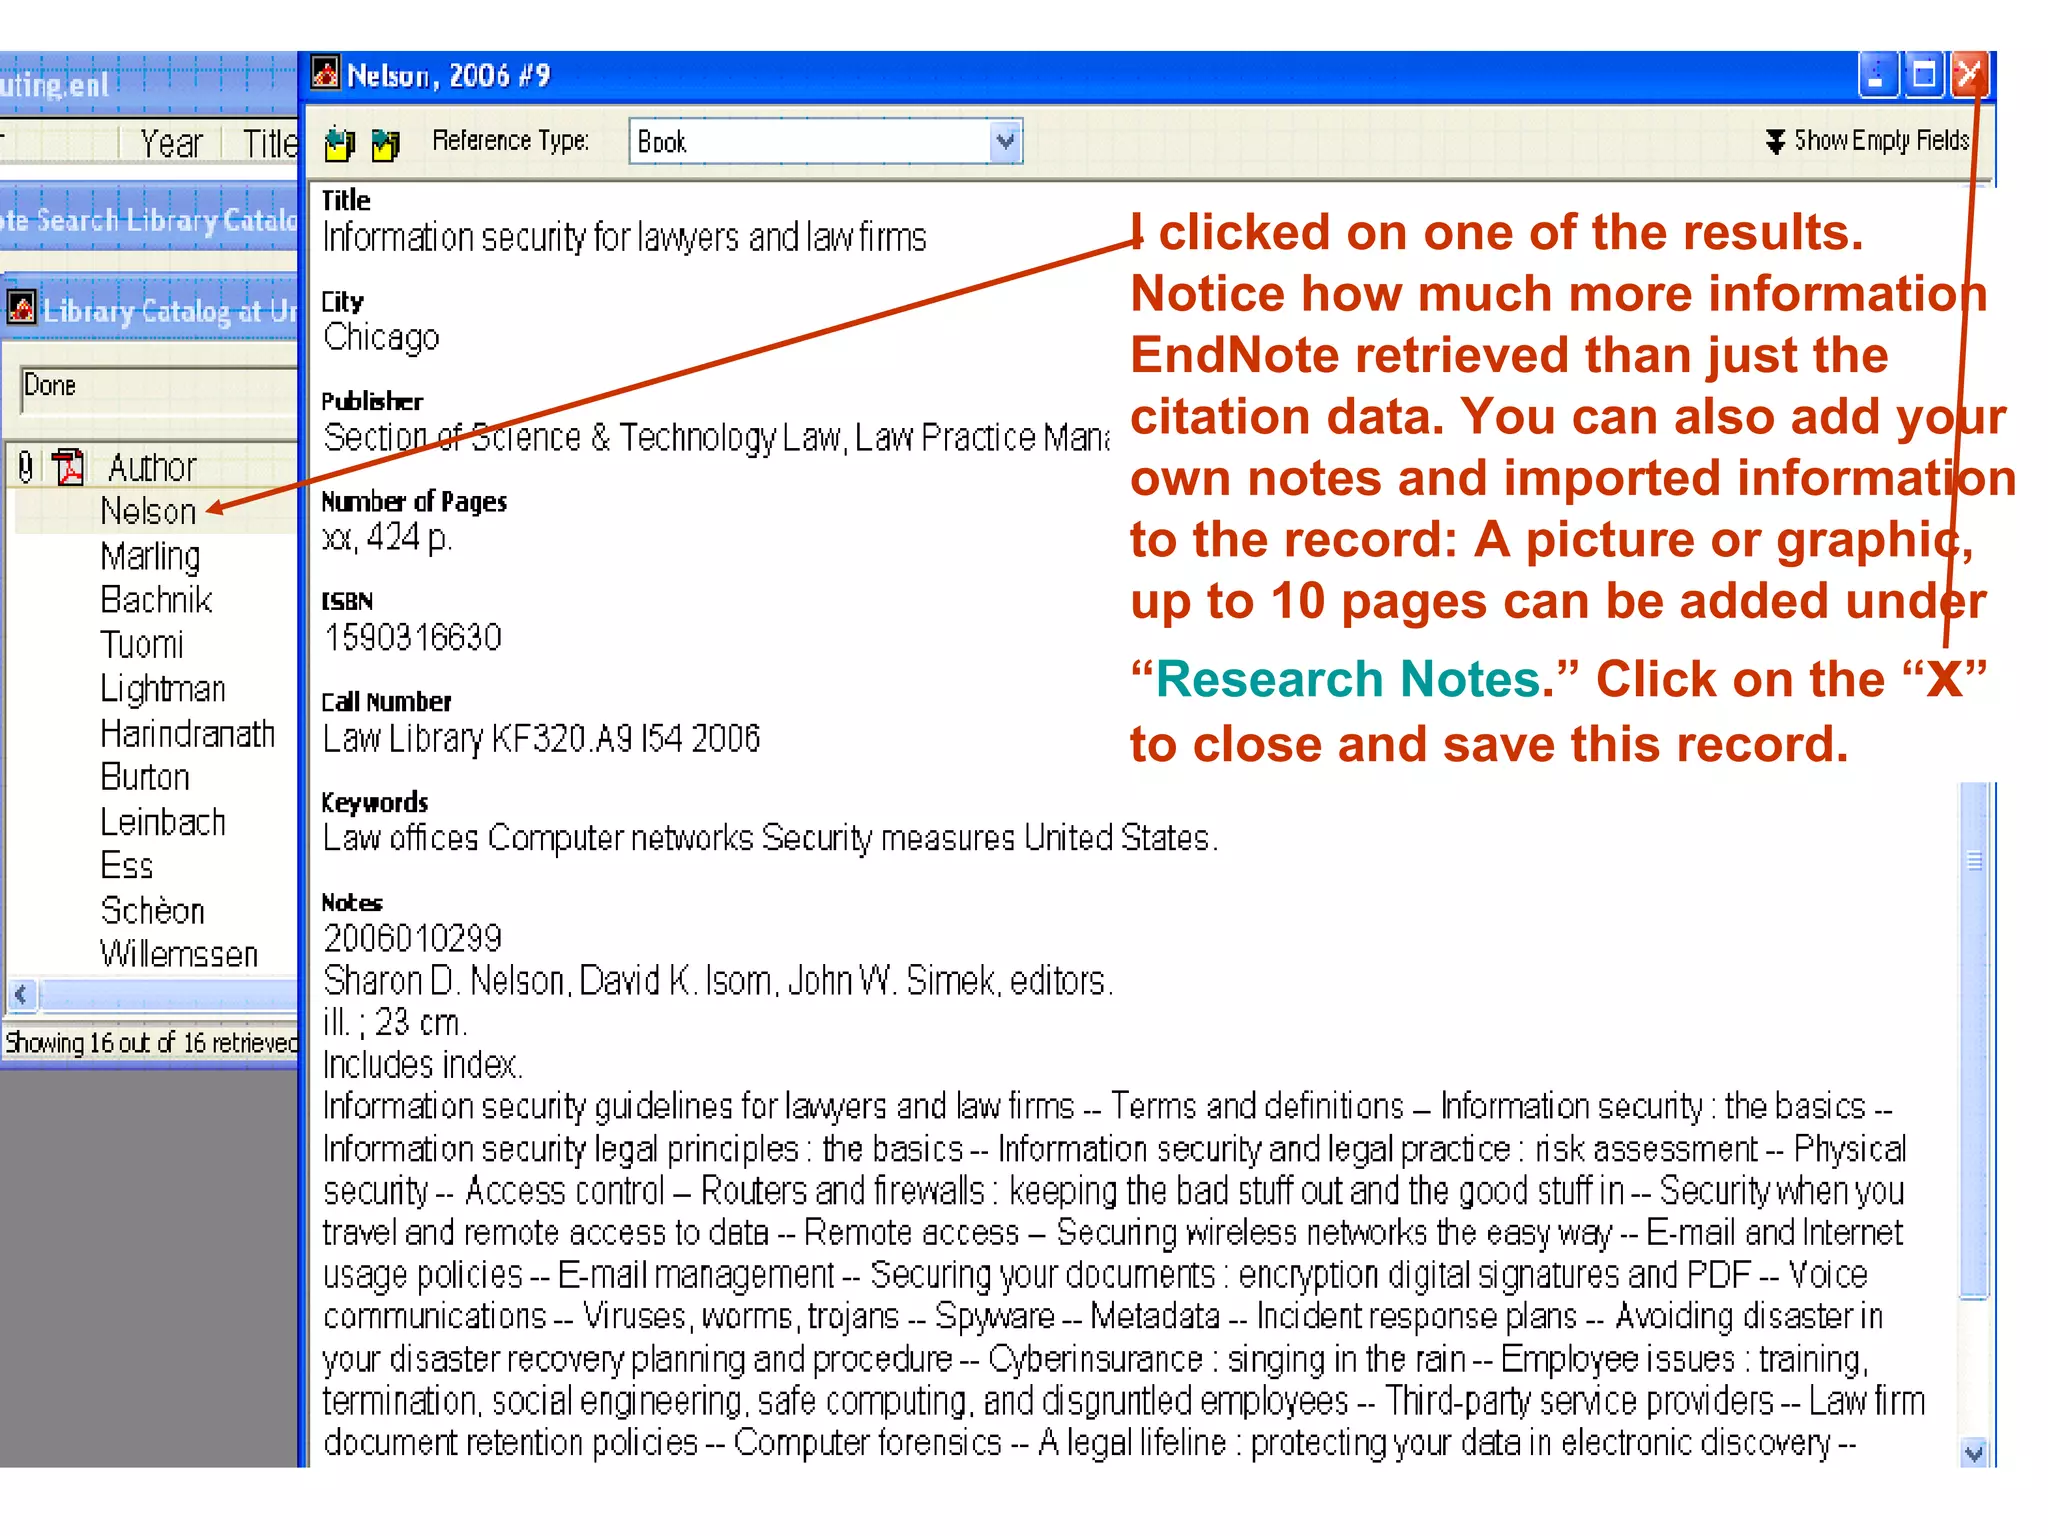Close the Nelson, 2006 #9 record window

point(1969,75)
